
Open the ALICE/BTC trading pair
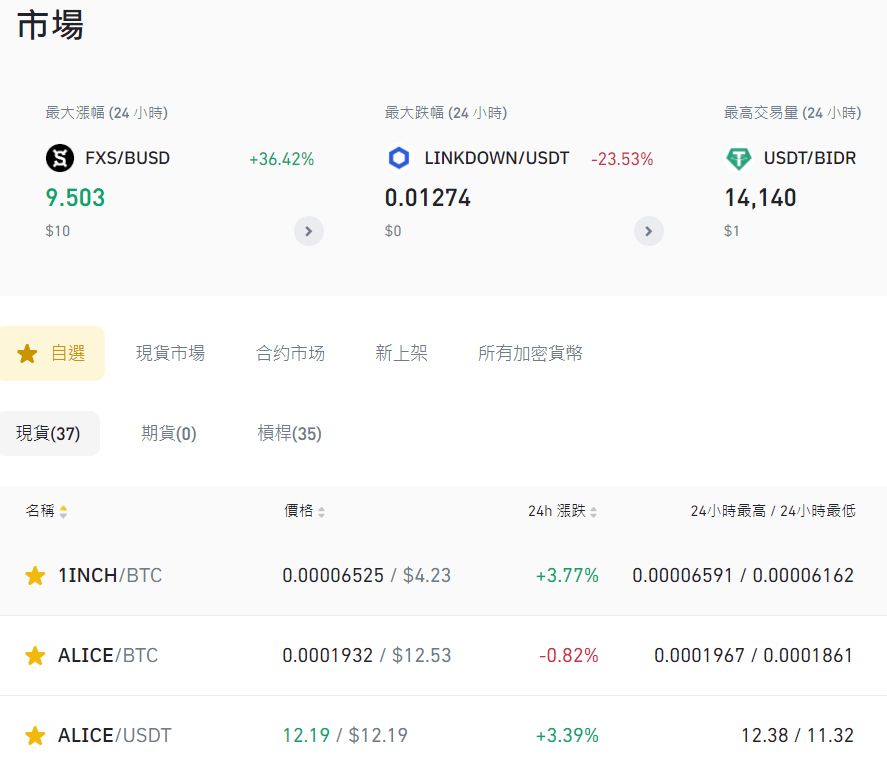pyautogui.click(x=108, y=656)
